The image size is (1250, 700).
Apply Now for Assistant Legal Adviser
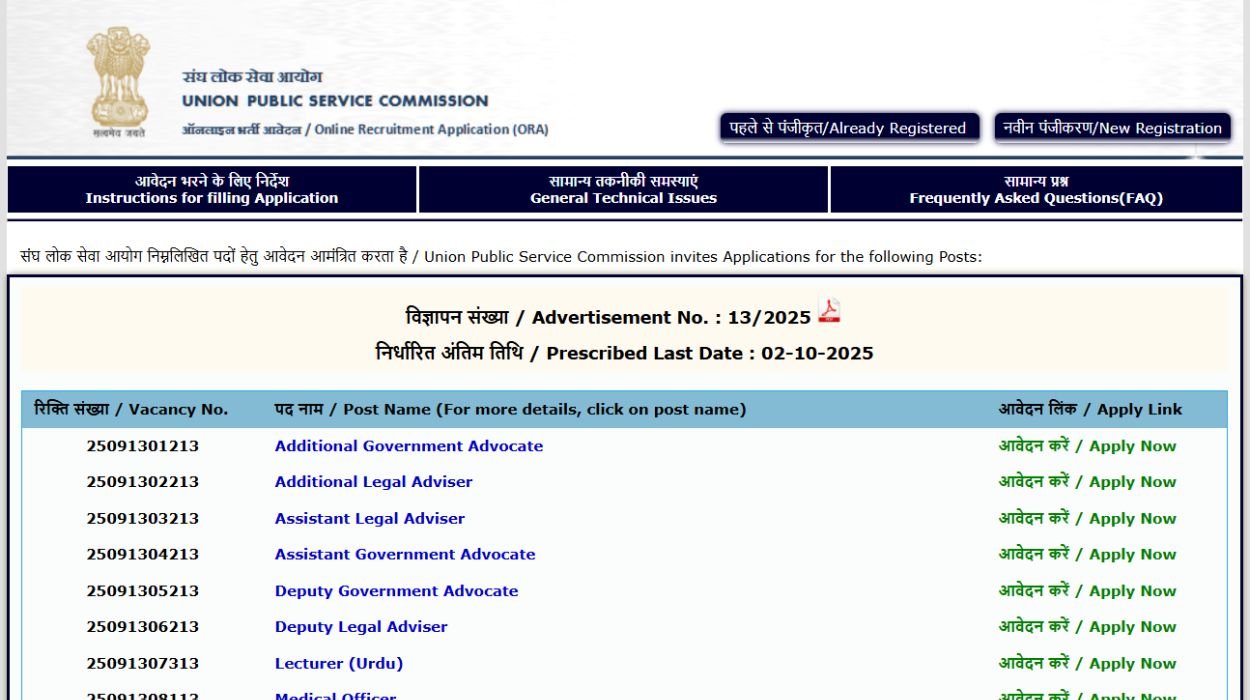pyautogui.click(x=1086, y=518)
